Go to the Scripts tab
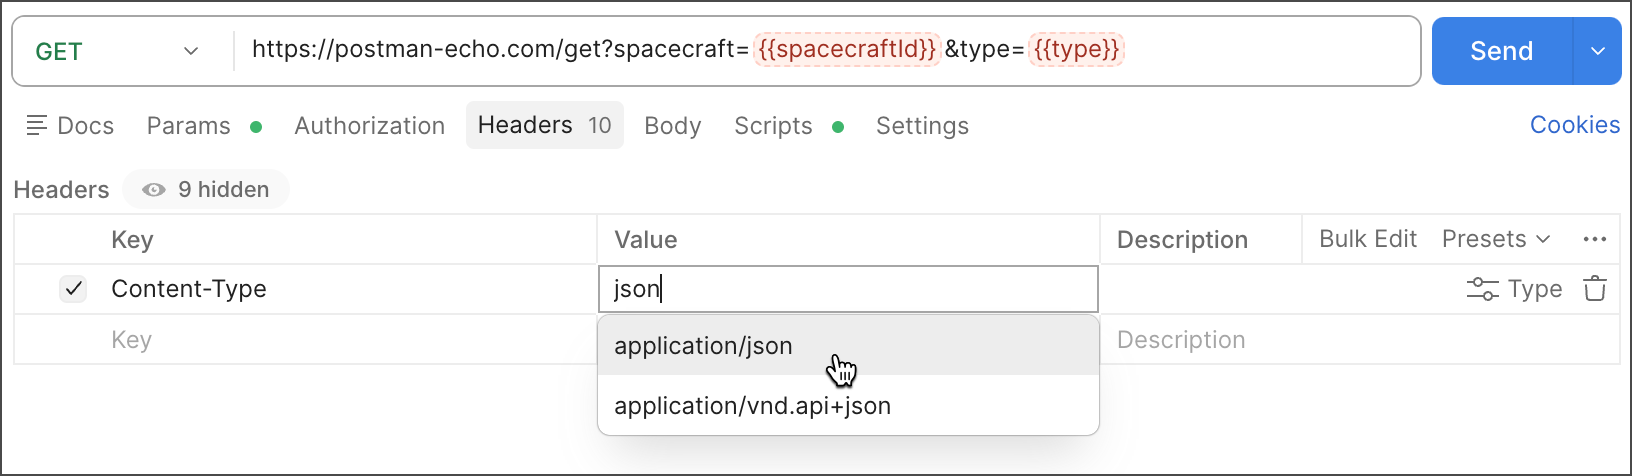1632x476 pixels. point(773,126)
